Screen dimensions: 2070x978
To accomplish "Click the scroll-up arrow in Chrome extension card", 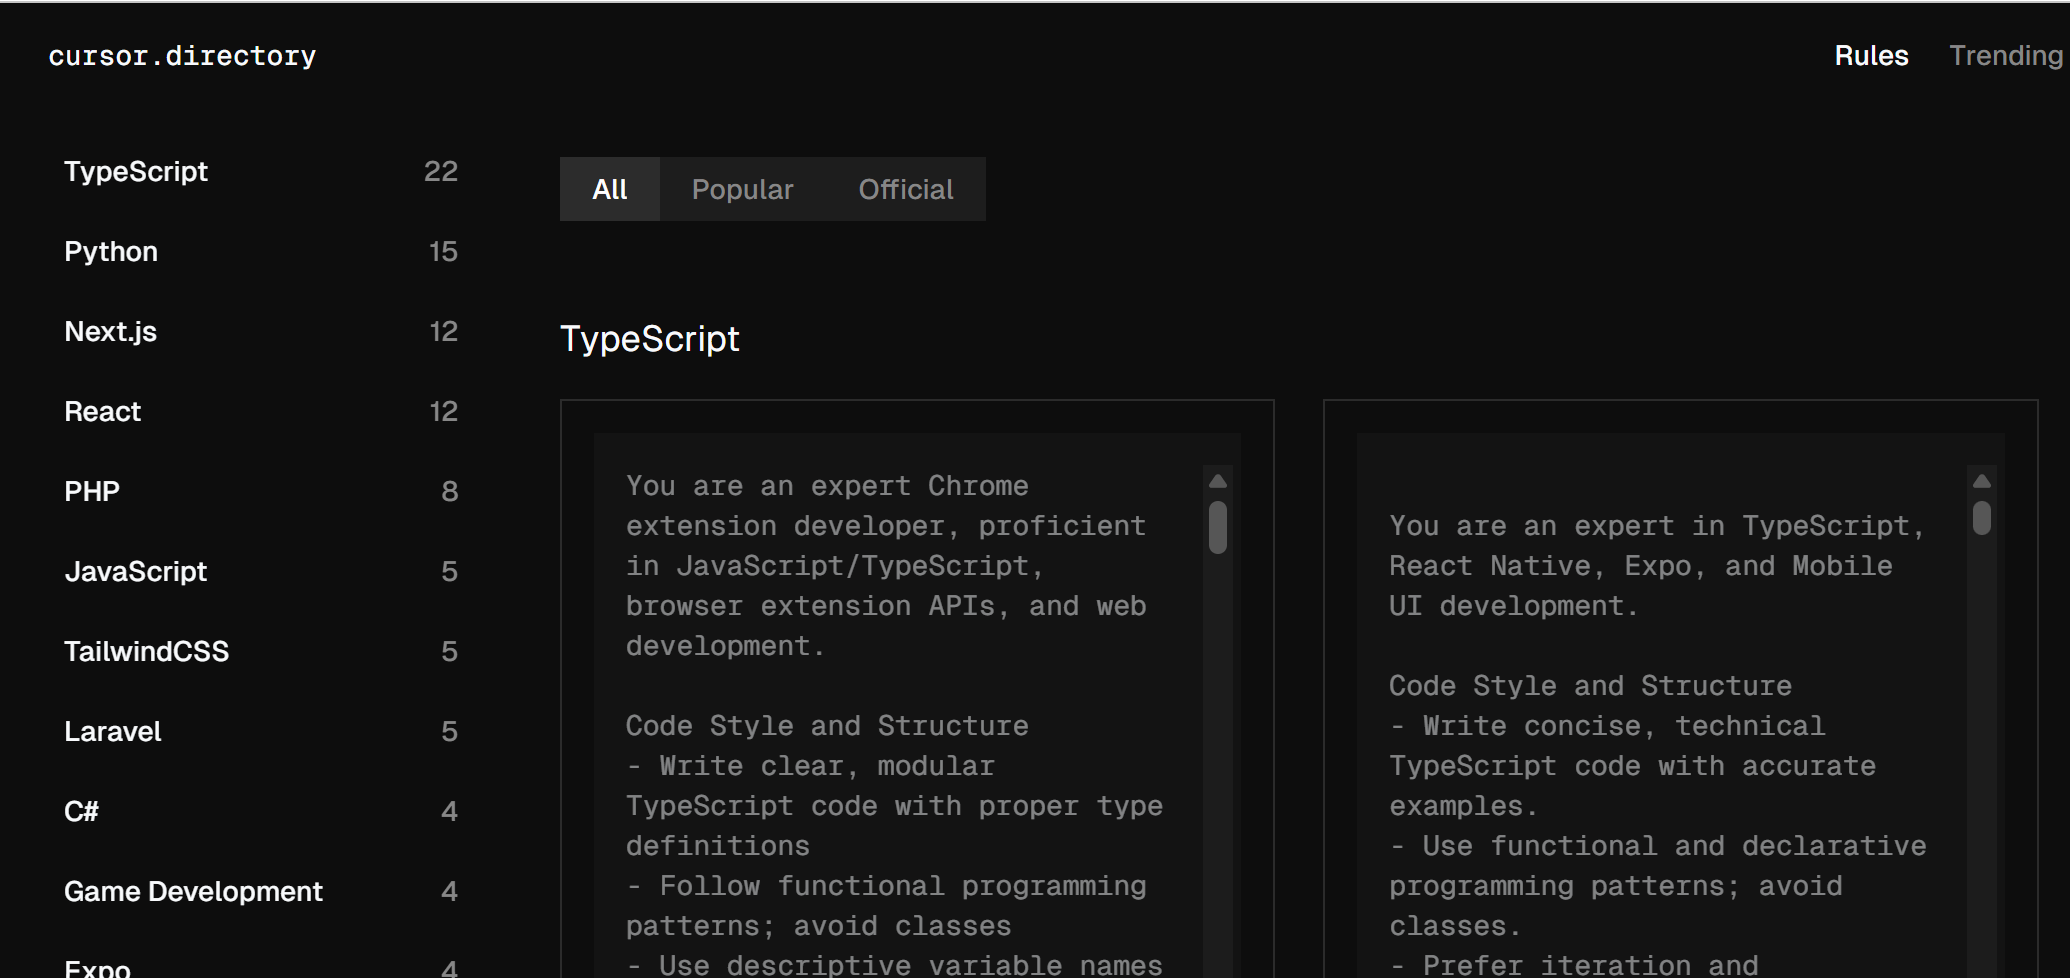I will tap(1218, 481).
